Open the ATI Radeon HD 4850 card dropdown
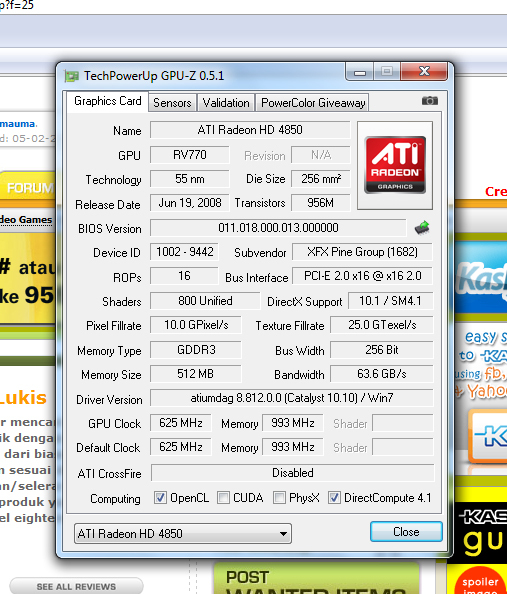Screen dimensions: 507x594 pos(183,534)
